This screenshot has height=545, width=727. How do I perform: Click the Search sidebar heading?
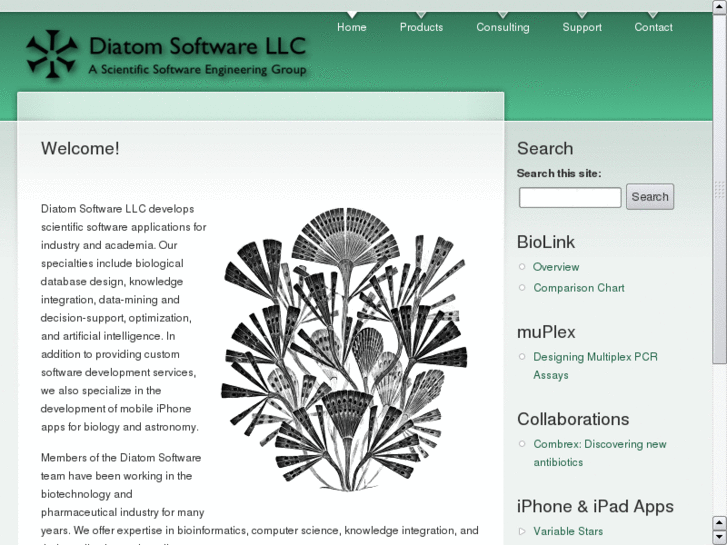coord(545,148)
